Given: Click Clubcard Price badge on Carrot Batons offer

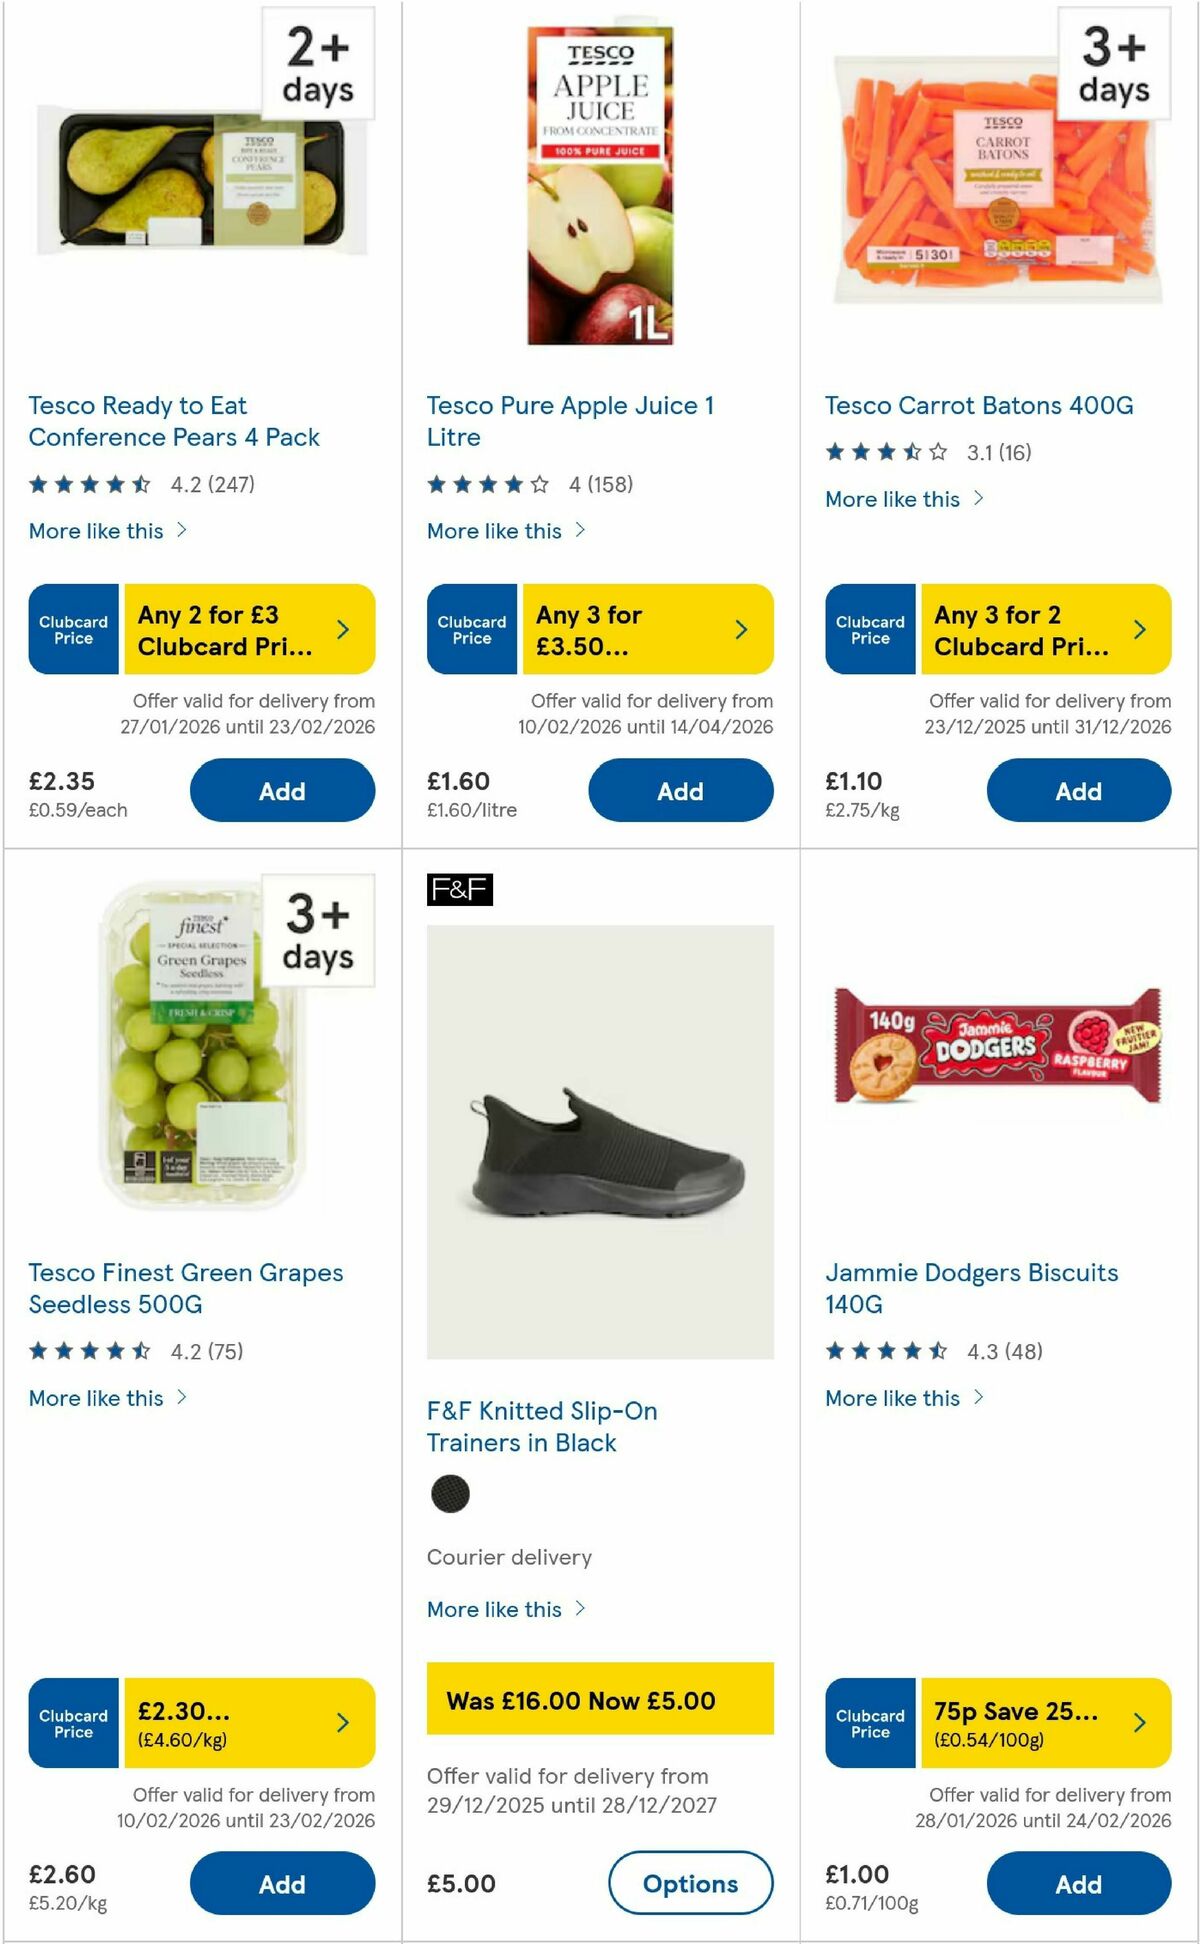Looking at the screenshot, I should click(869, 629).
